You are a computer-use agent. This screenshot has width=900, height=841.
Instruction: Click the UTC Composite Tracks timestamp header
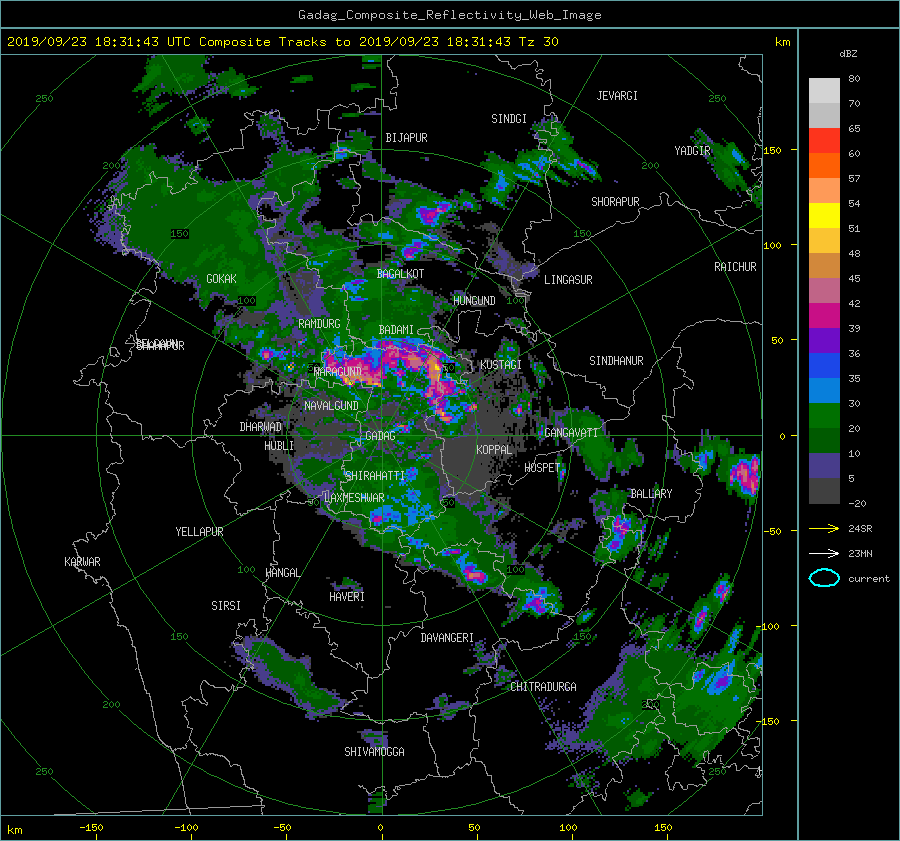(x=282, y=42)
